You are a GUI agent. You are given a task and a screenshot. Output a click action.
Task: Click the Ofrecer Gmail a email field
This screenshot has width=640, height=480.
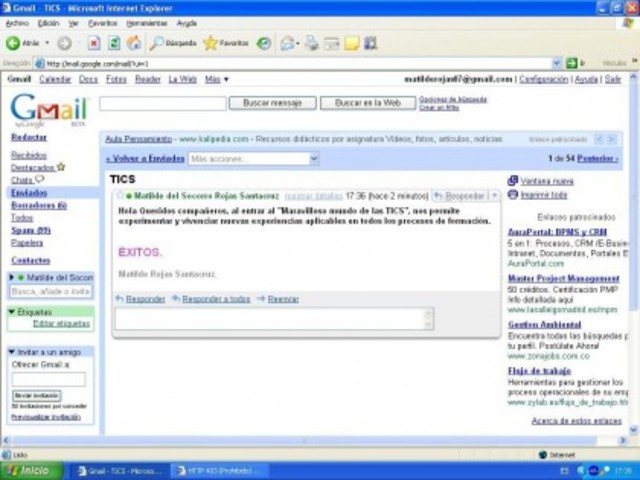(x=49, y=379)
